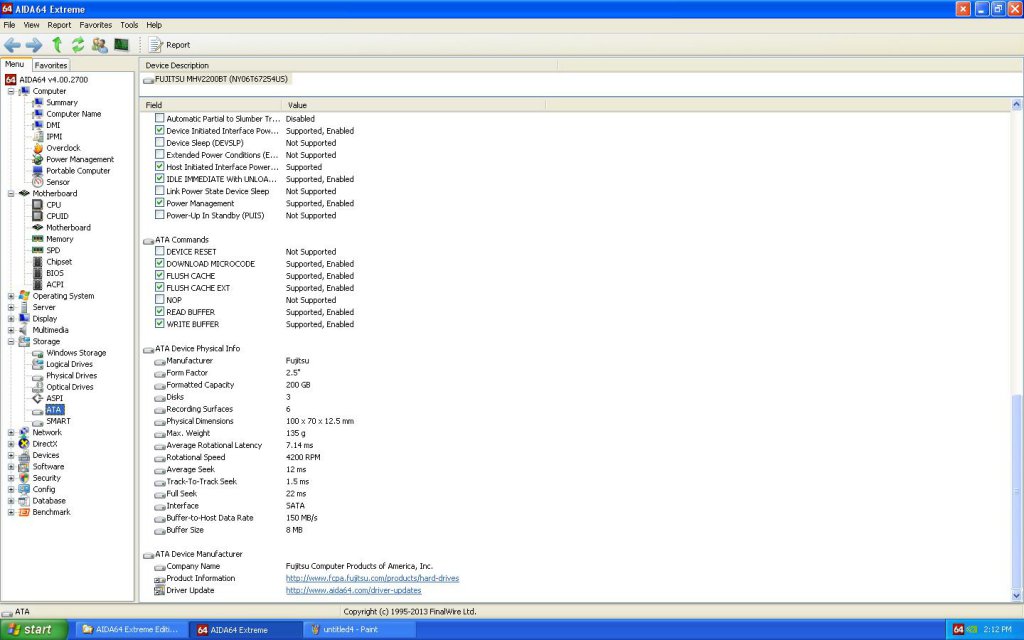Uncheck the FLUSH CACHE EXT checkbox
Screen dimensions: 1024x640
[x=160, y=288]
